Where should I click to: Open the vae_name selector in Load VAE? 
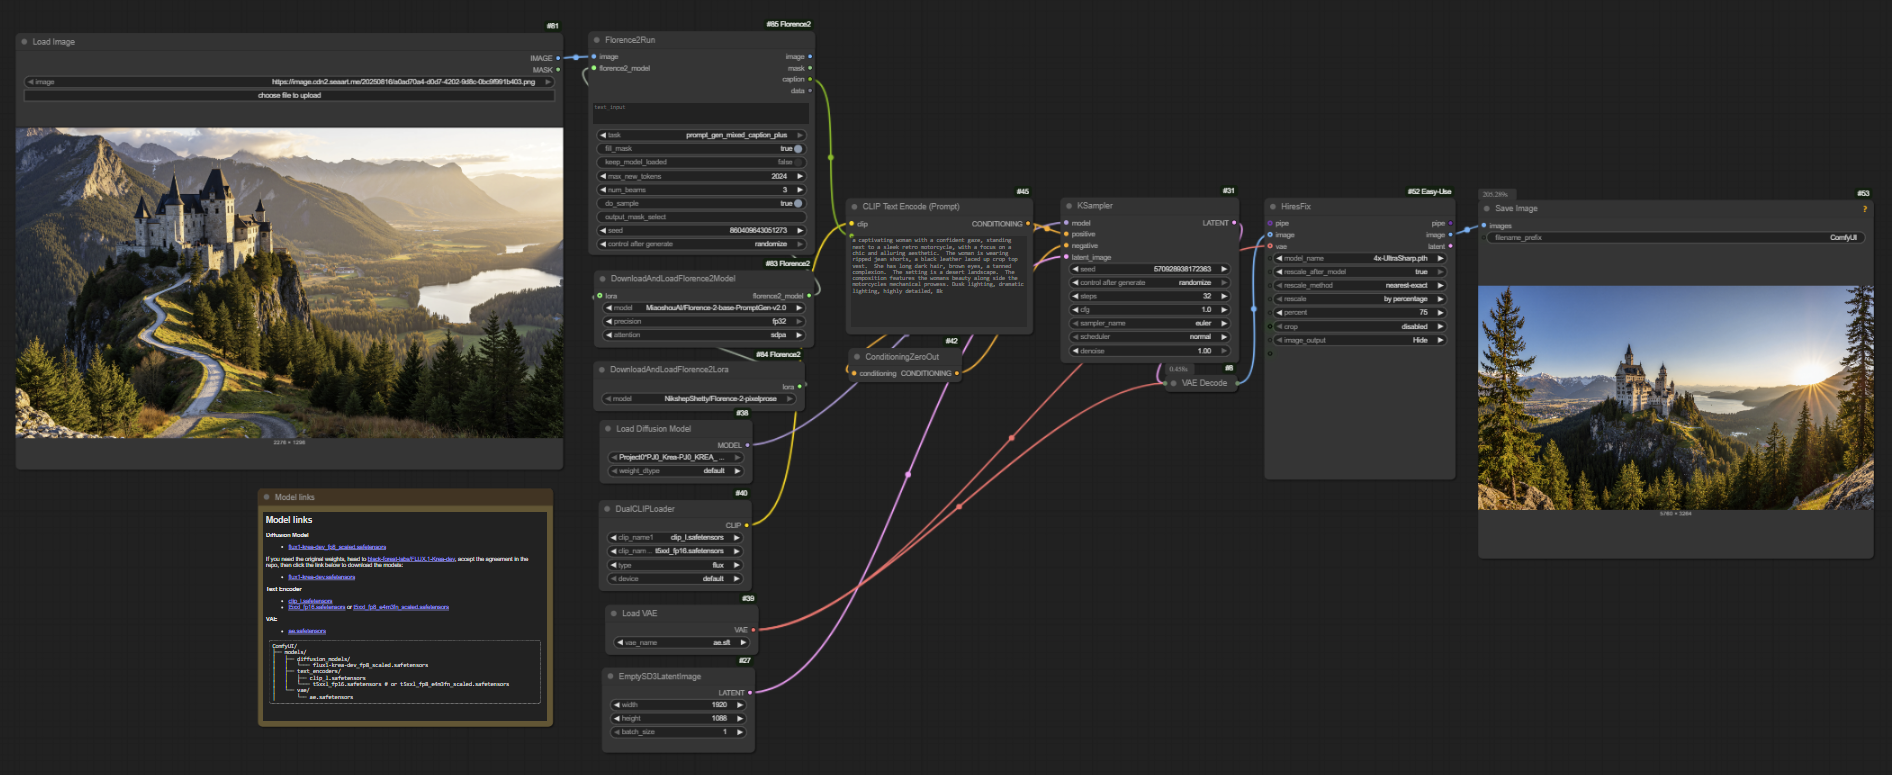679,643
